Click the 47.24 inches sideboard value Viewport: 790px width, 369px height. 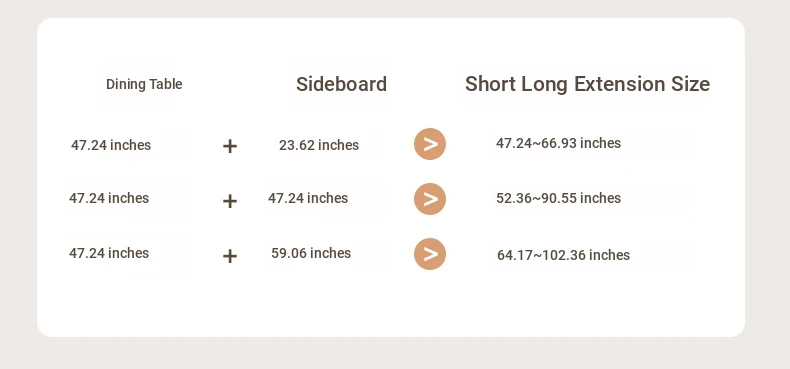[308, 198]
